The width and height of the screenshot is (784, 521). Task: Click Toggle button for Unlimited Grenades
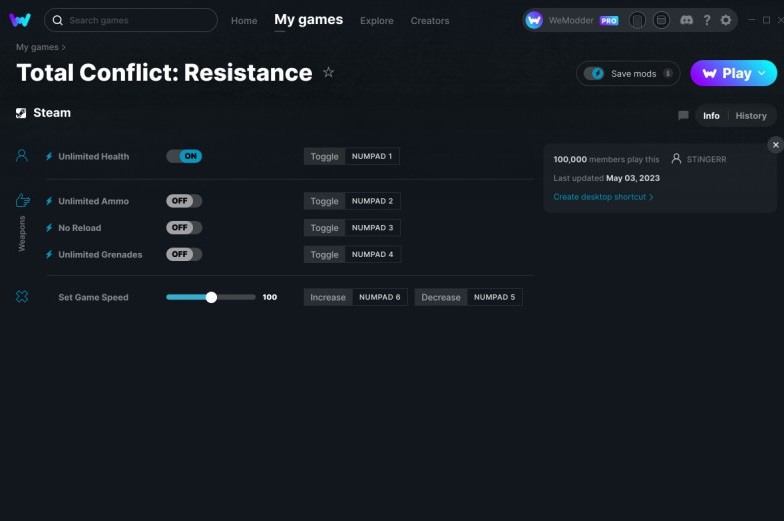[324, 254]
